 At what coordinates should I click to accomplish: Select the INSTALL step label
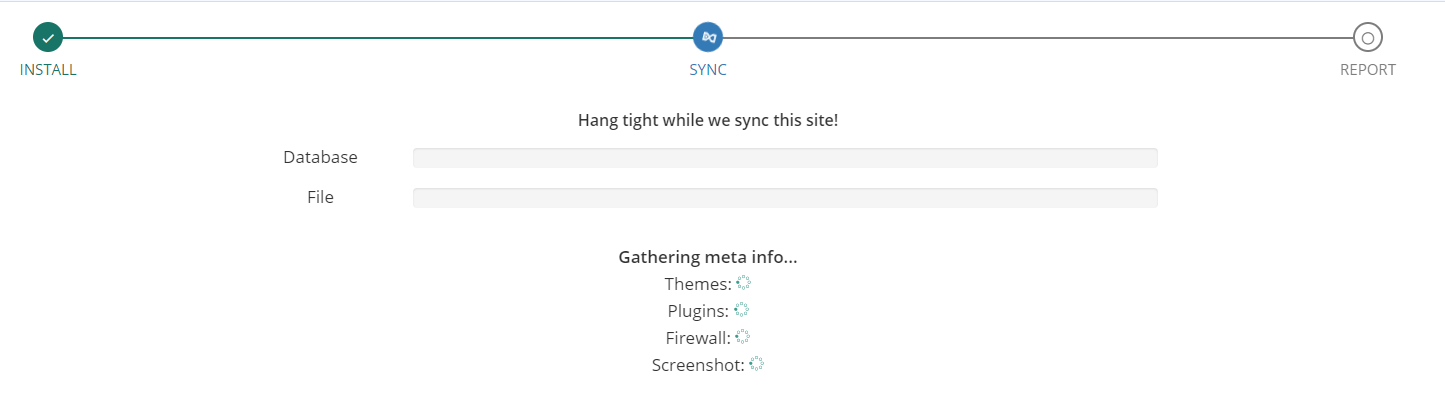(x=48, y=70)
